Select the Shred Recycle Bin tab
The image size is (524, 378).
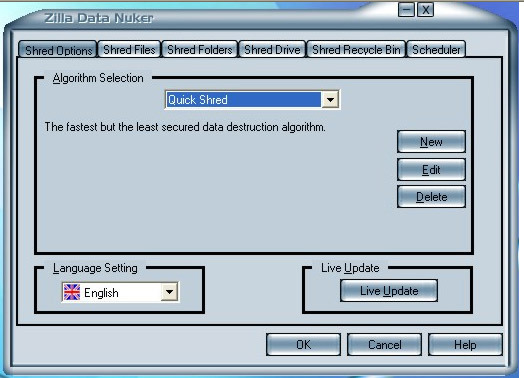(x=356, y=49)
